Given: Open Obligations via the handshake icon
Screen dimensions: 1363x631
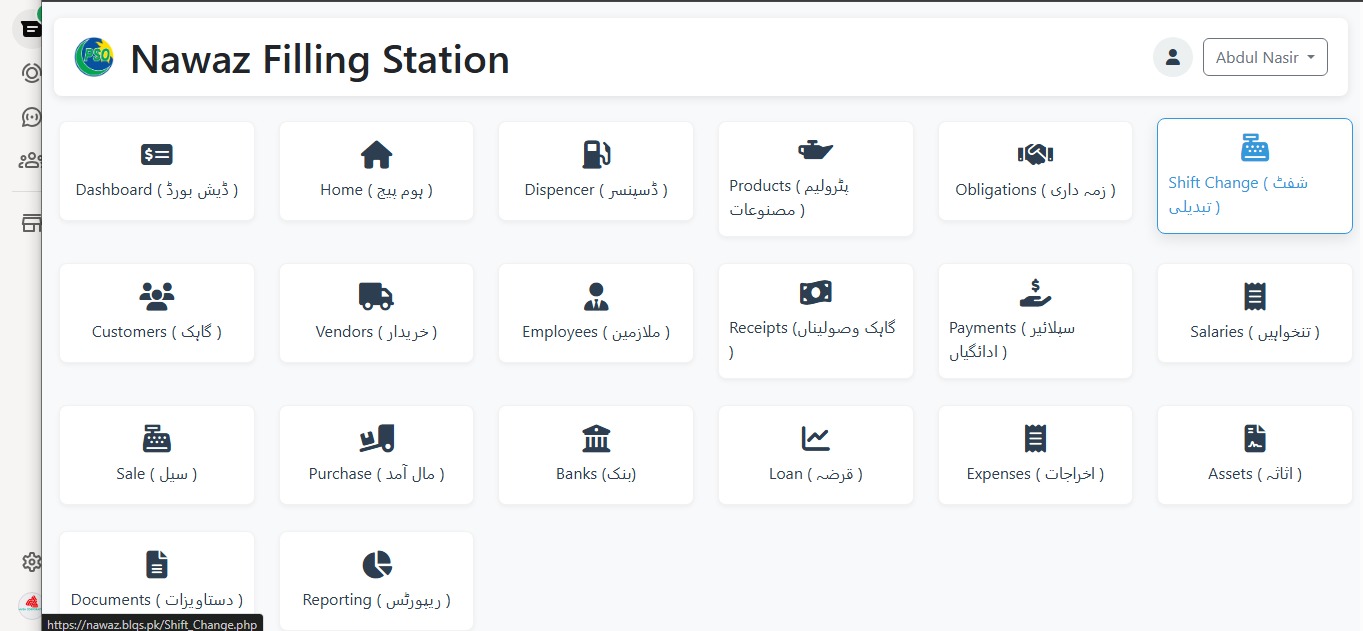Looking at the screenshot, I should coord(1034,153).
